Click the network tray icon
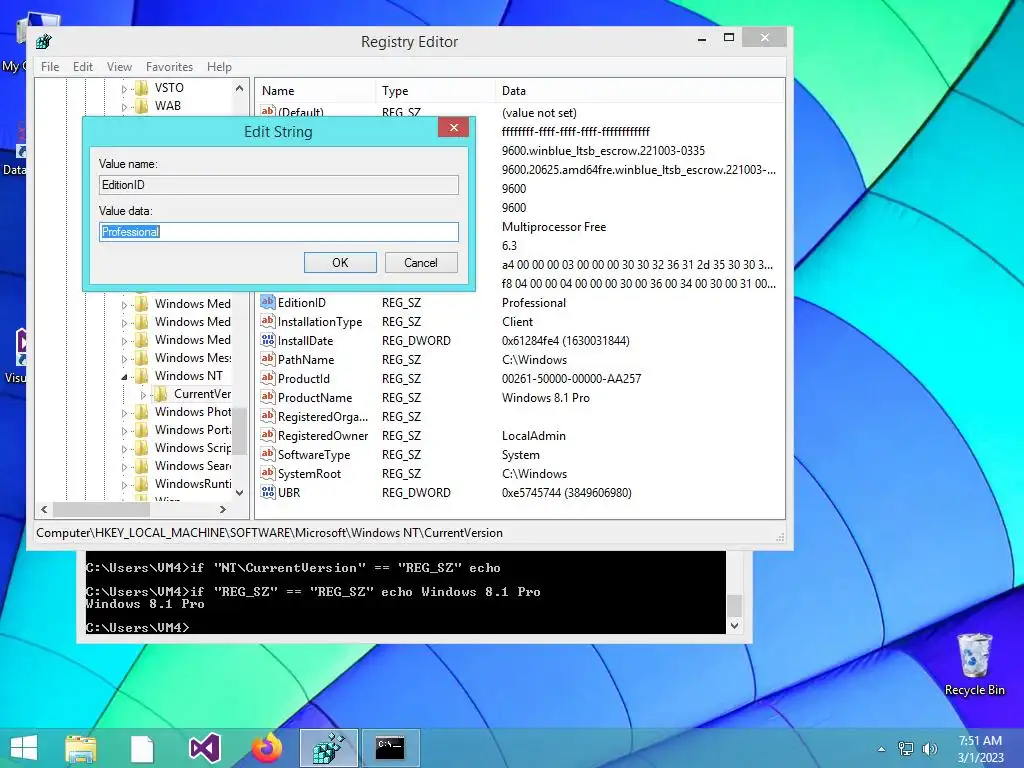The image size is (1024, 768). (x=905, y=748)
